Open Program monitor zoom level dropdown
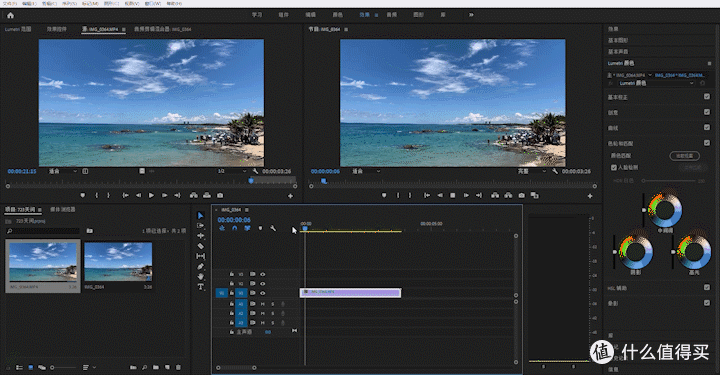This screenshot has width=720, height=375. coord(366,171)
